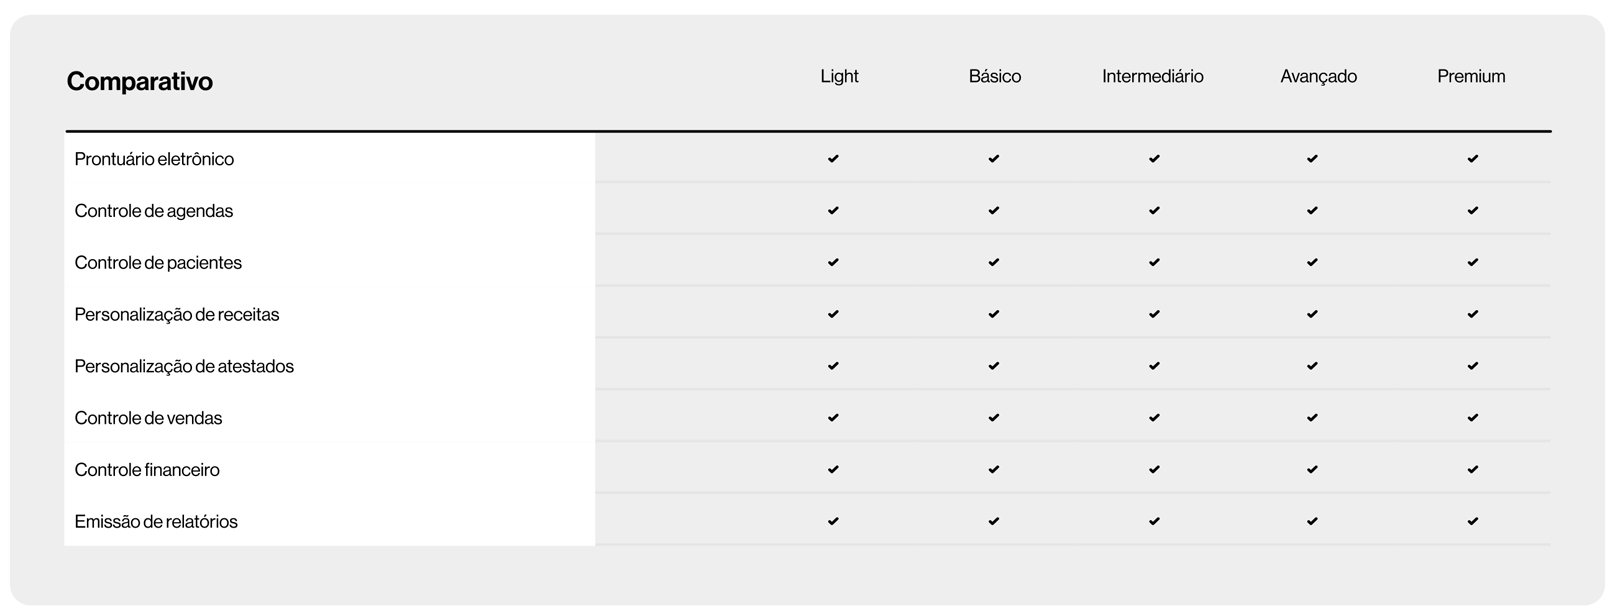This screenshot has width=1615, height=614.
Task: Click the Intermediário checkmark for Controle de pacientes
Action: [1154, 263]
